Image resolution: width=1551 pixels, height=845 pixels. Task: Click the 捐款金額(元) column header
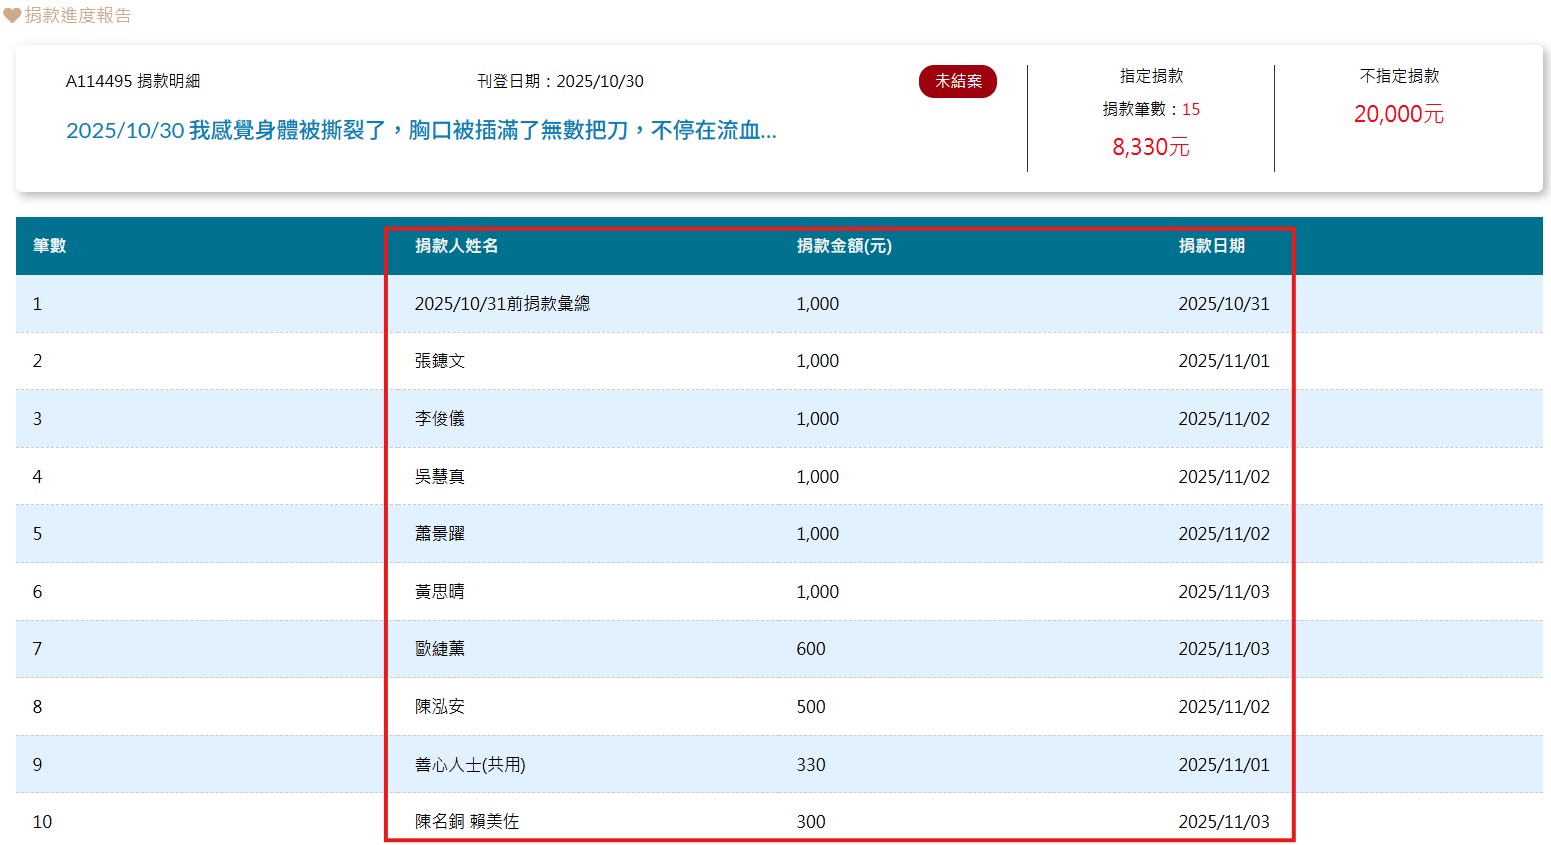coord(843,246)
